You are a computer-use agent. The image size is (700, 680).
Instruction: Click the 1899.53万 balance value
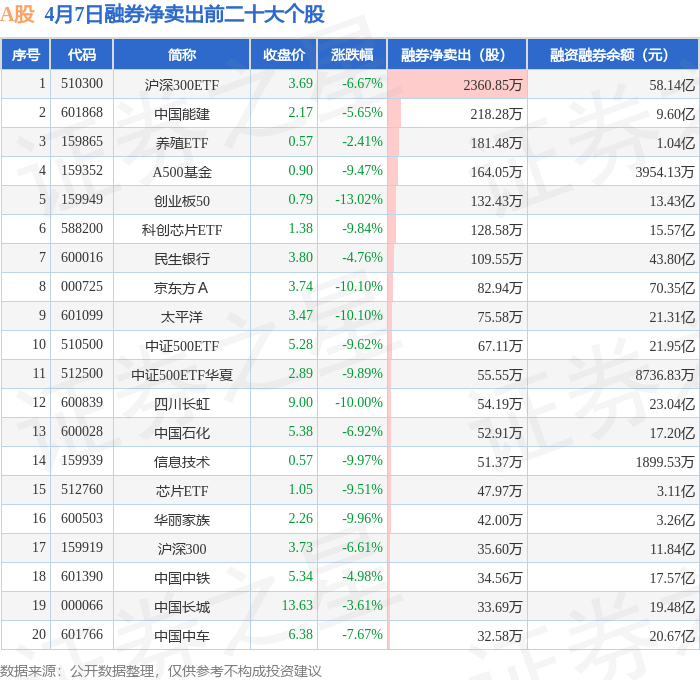[x=665, y=462]
